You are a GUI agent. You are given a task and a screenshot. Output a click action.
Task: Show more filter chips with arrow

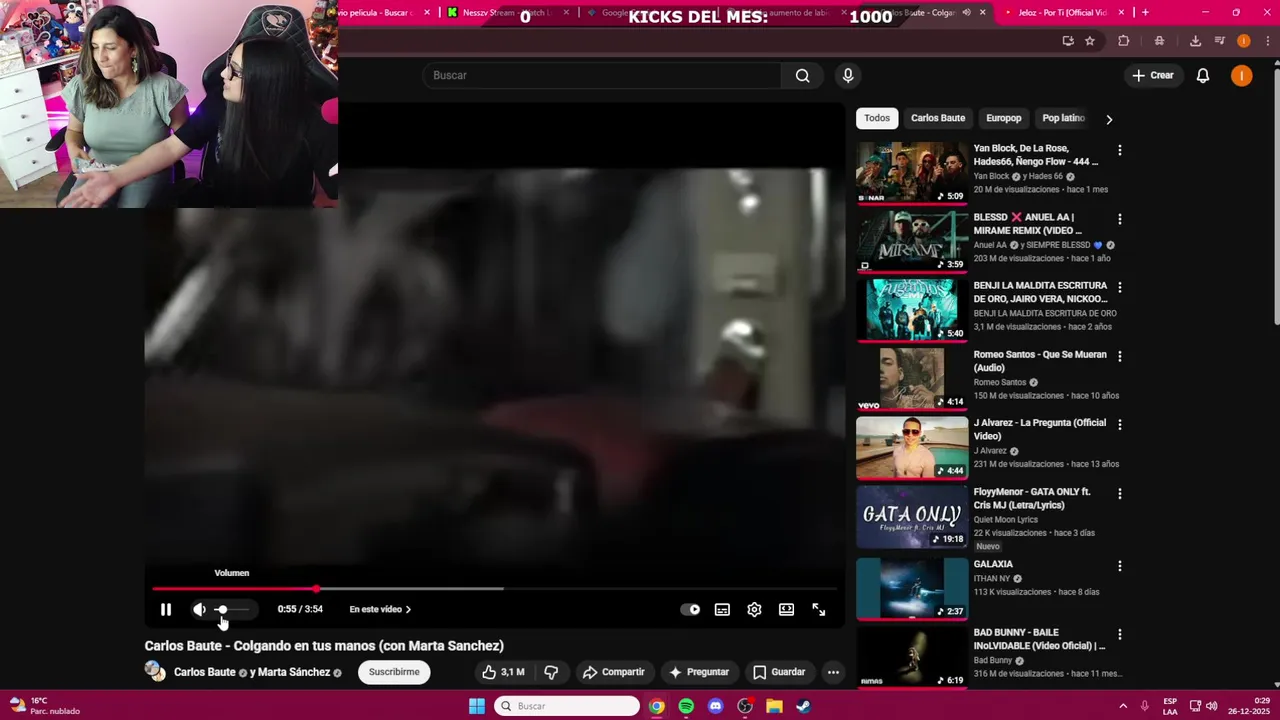1108,119
